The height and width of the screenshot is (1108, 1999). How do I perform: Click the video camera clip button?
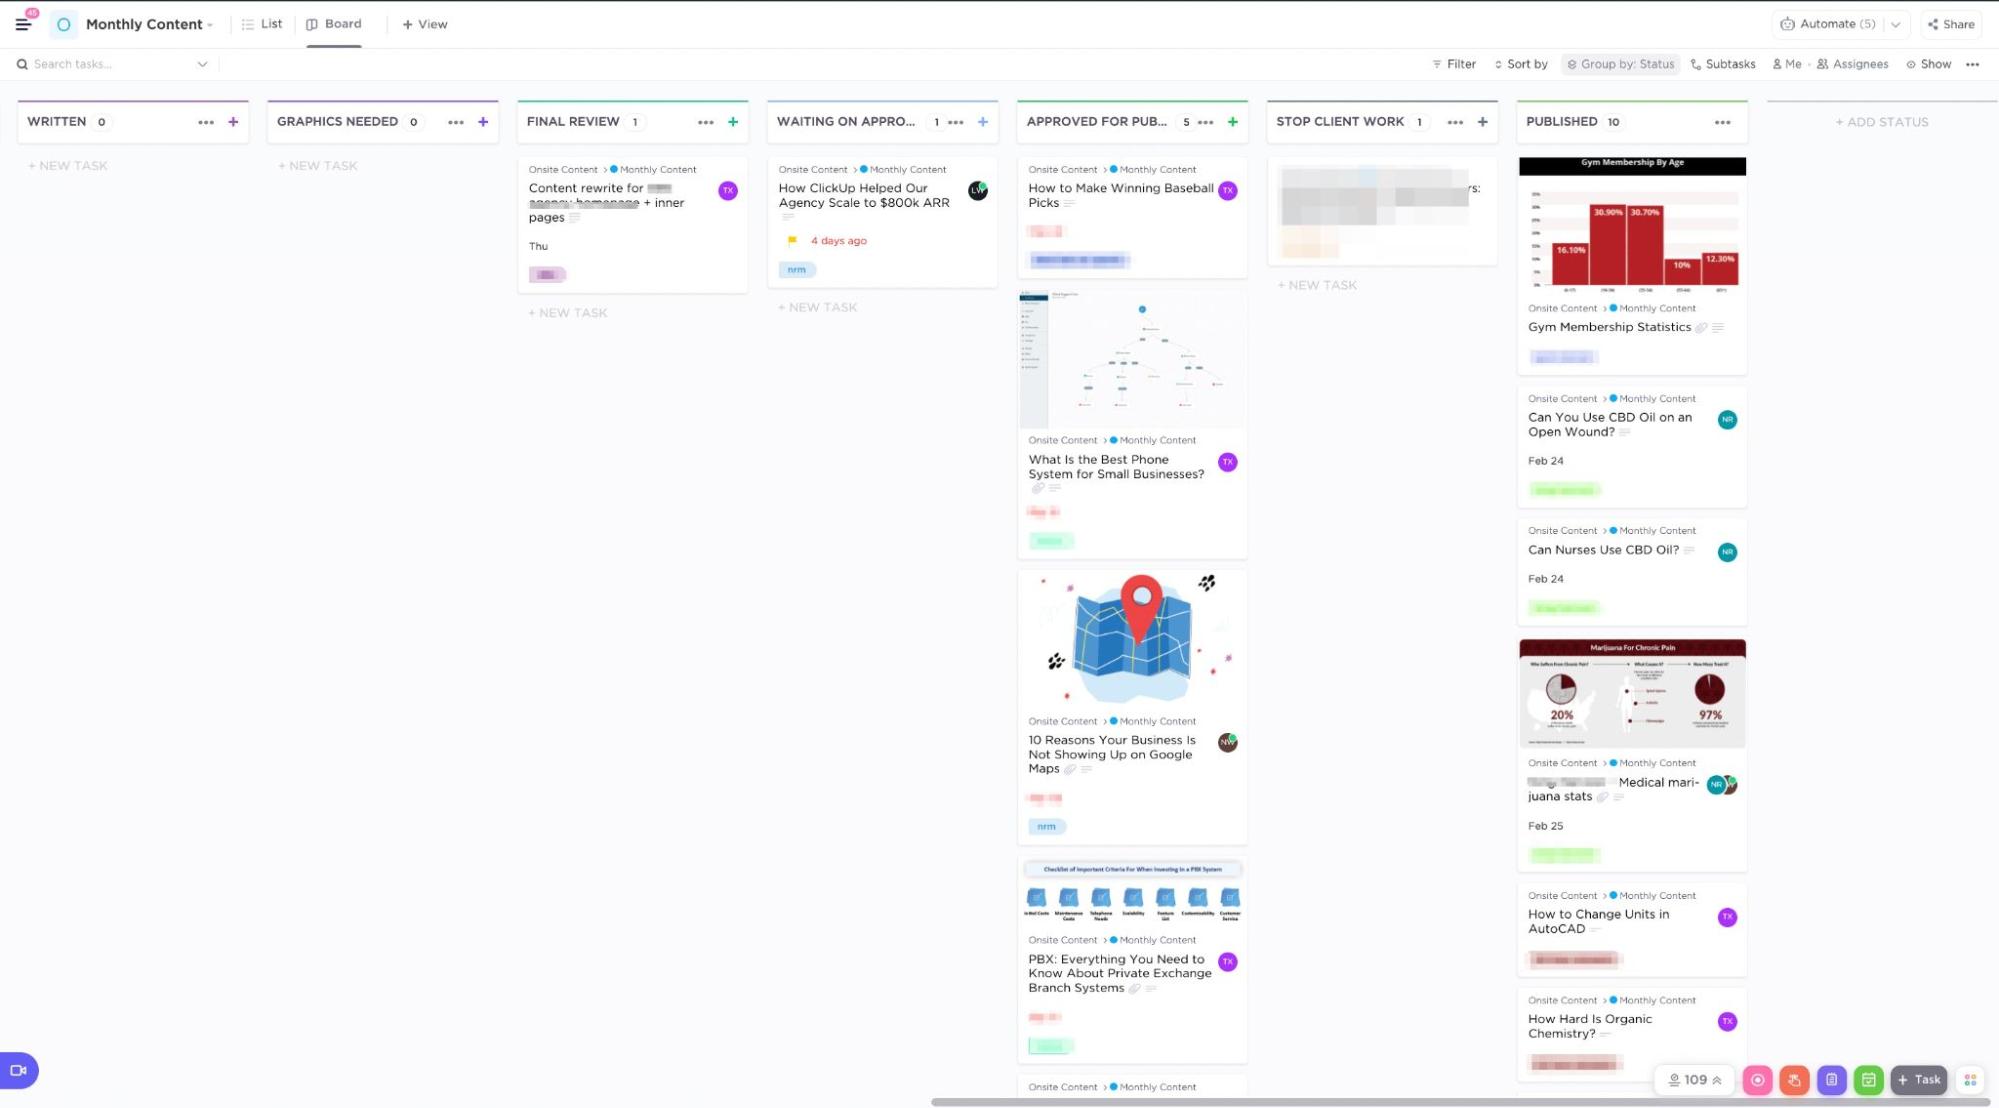point(18,1070)
